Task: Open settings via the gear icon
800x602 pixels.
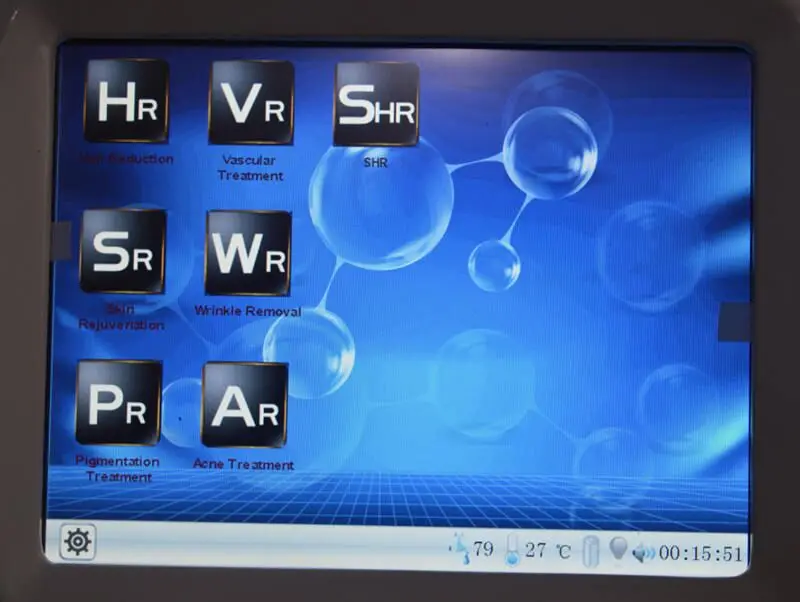Action: 78,541
